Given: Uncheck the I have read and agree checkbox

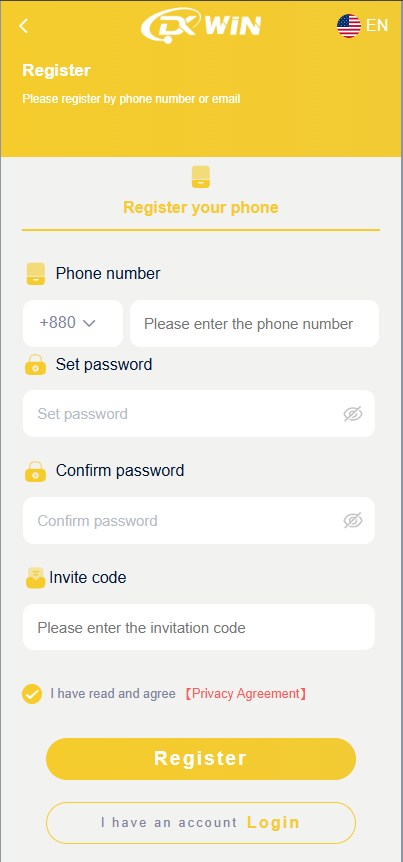Looking at the screenshot, I should (32, 694).
